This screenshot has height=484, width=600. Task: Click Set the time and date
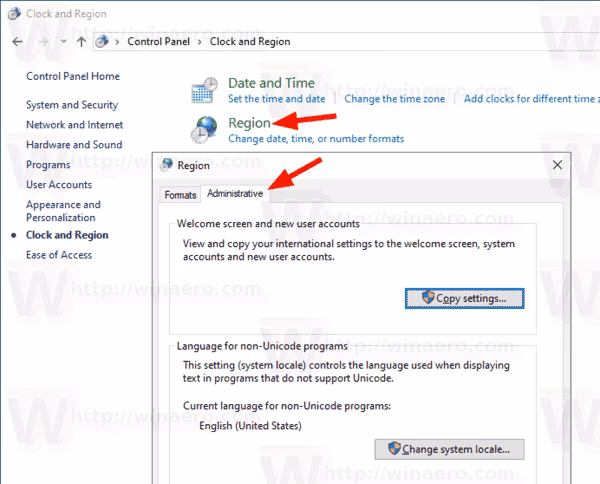click(x=277, y=99)
